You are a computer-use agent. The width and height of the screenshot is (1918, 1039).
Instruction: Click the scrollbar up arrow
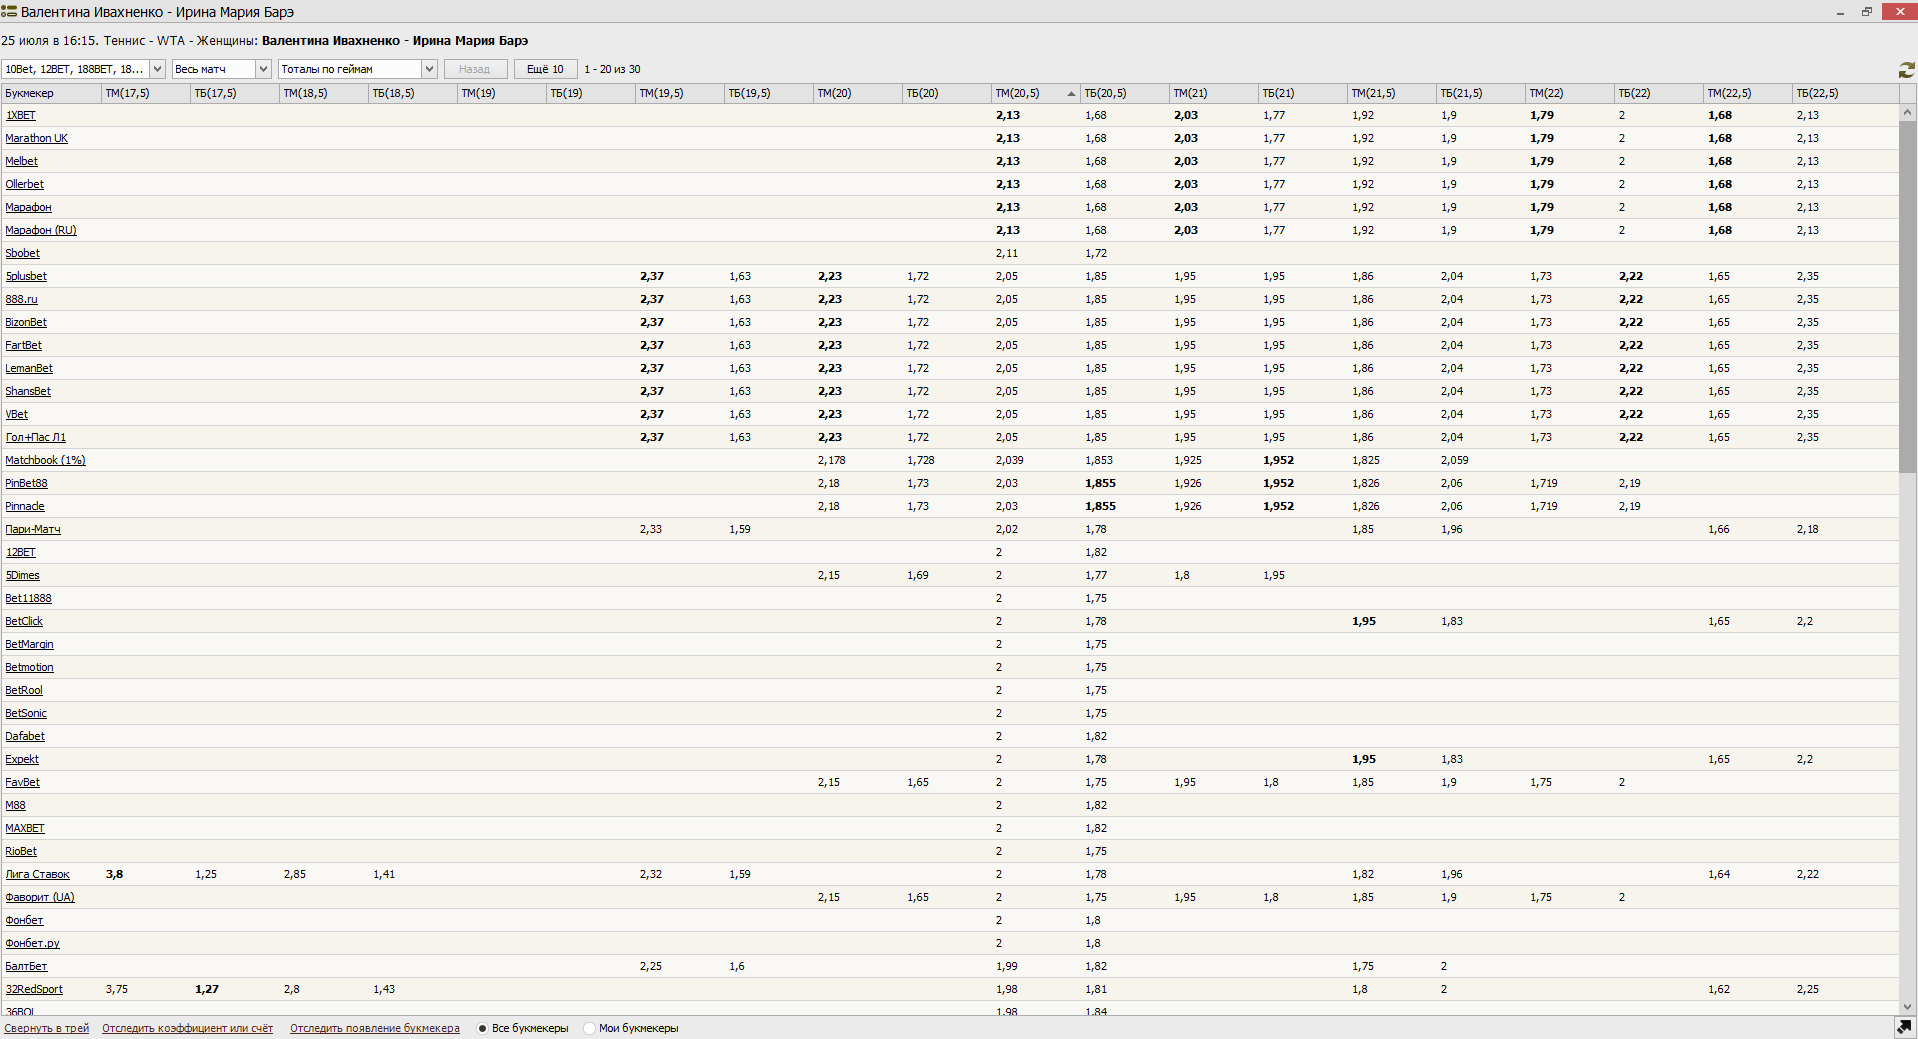pyautogui.click(x=1907, y=113)
